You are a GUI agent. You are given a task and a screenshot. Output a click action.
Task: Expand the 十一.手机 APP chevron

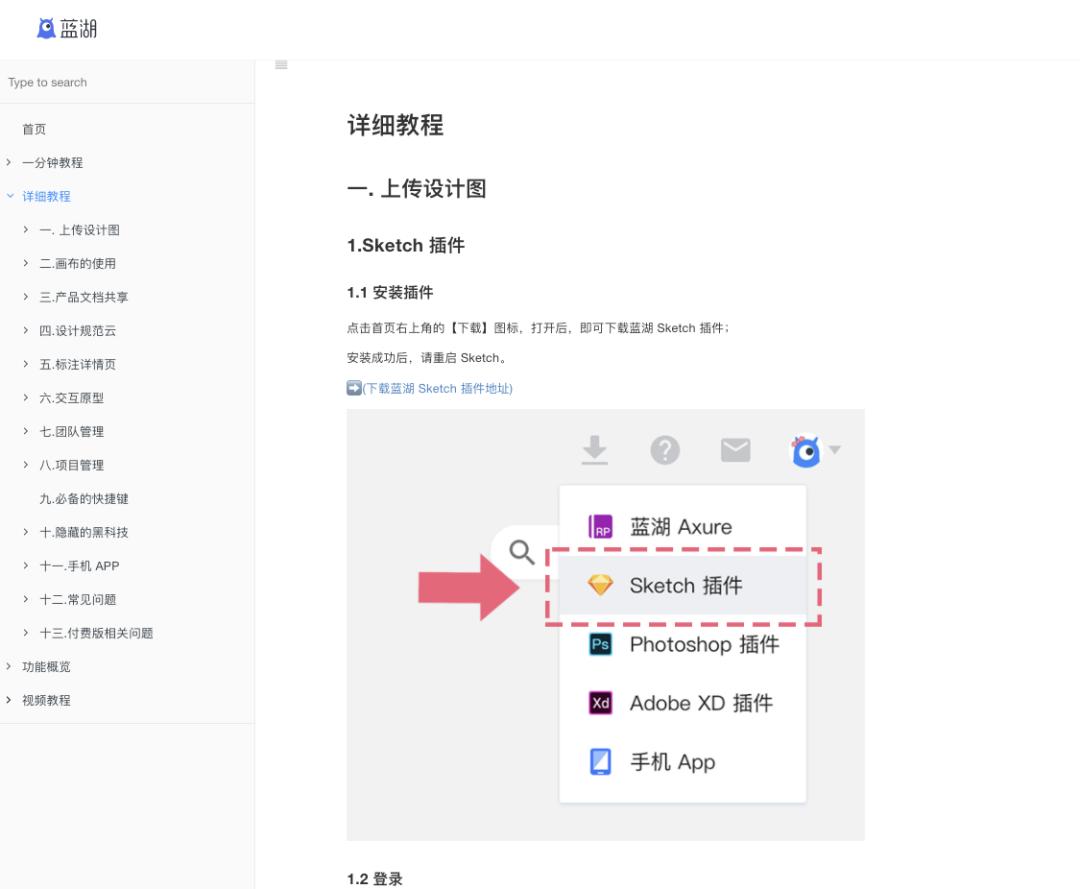25,565
